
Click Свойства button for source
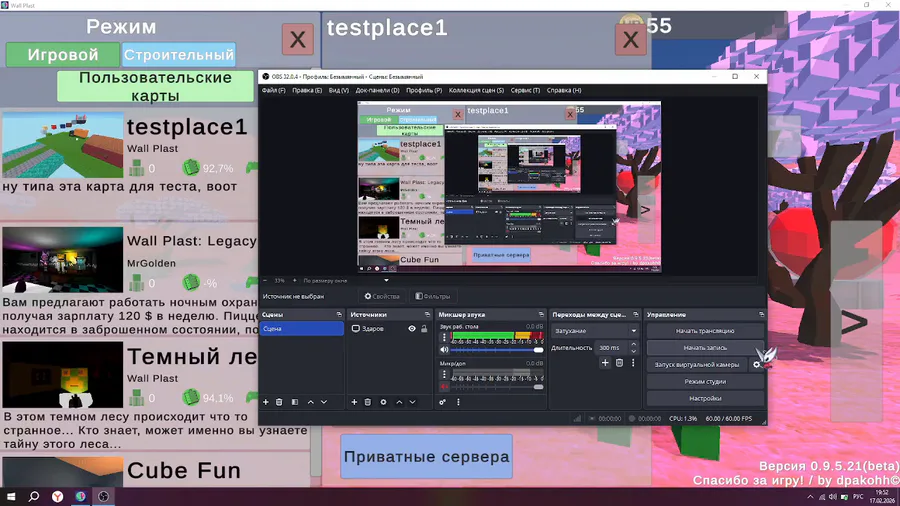tap(382, 297)
